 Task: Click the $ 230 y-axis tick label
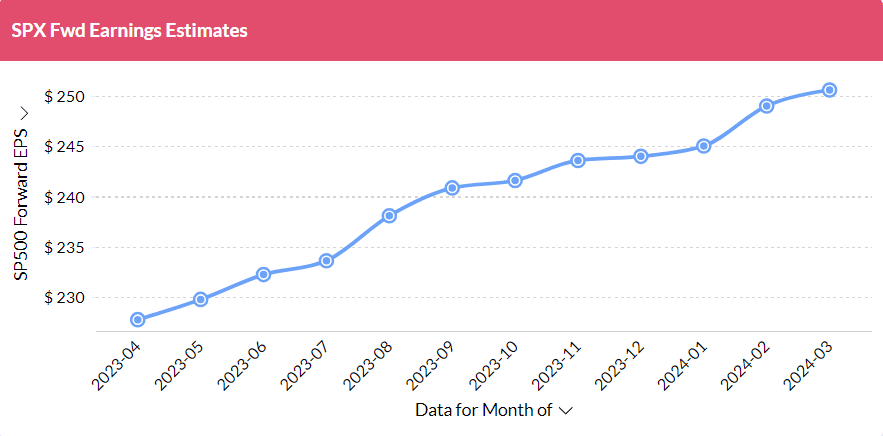(x=66, y=298)
